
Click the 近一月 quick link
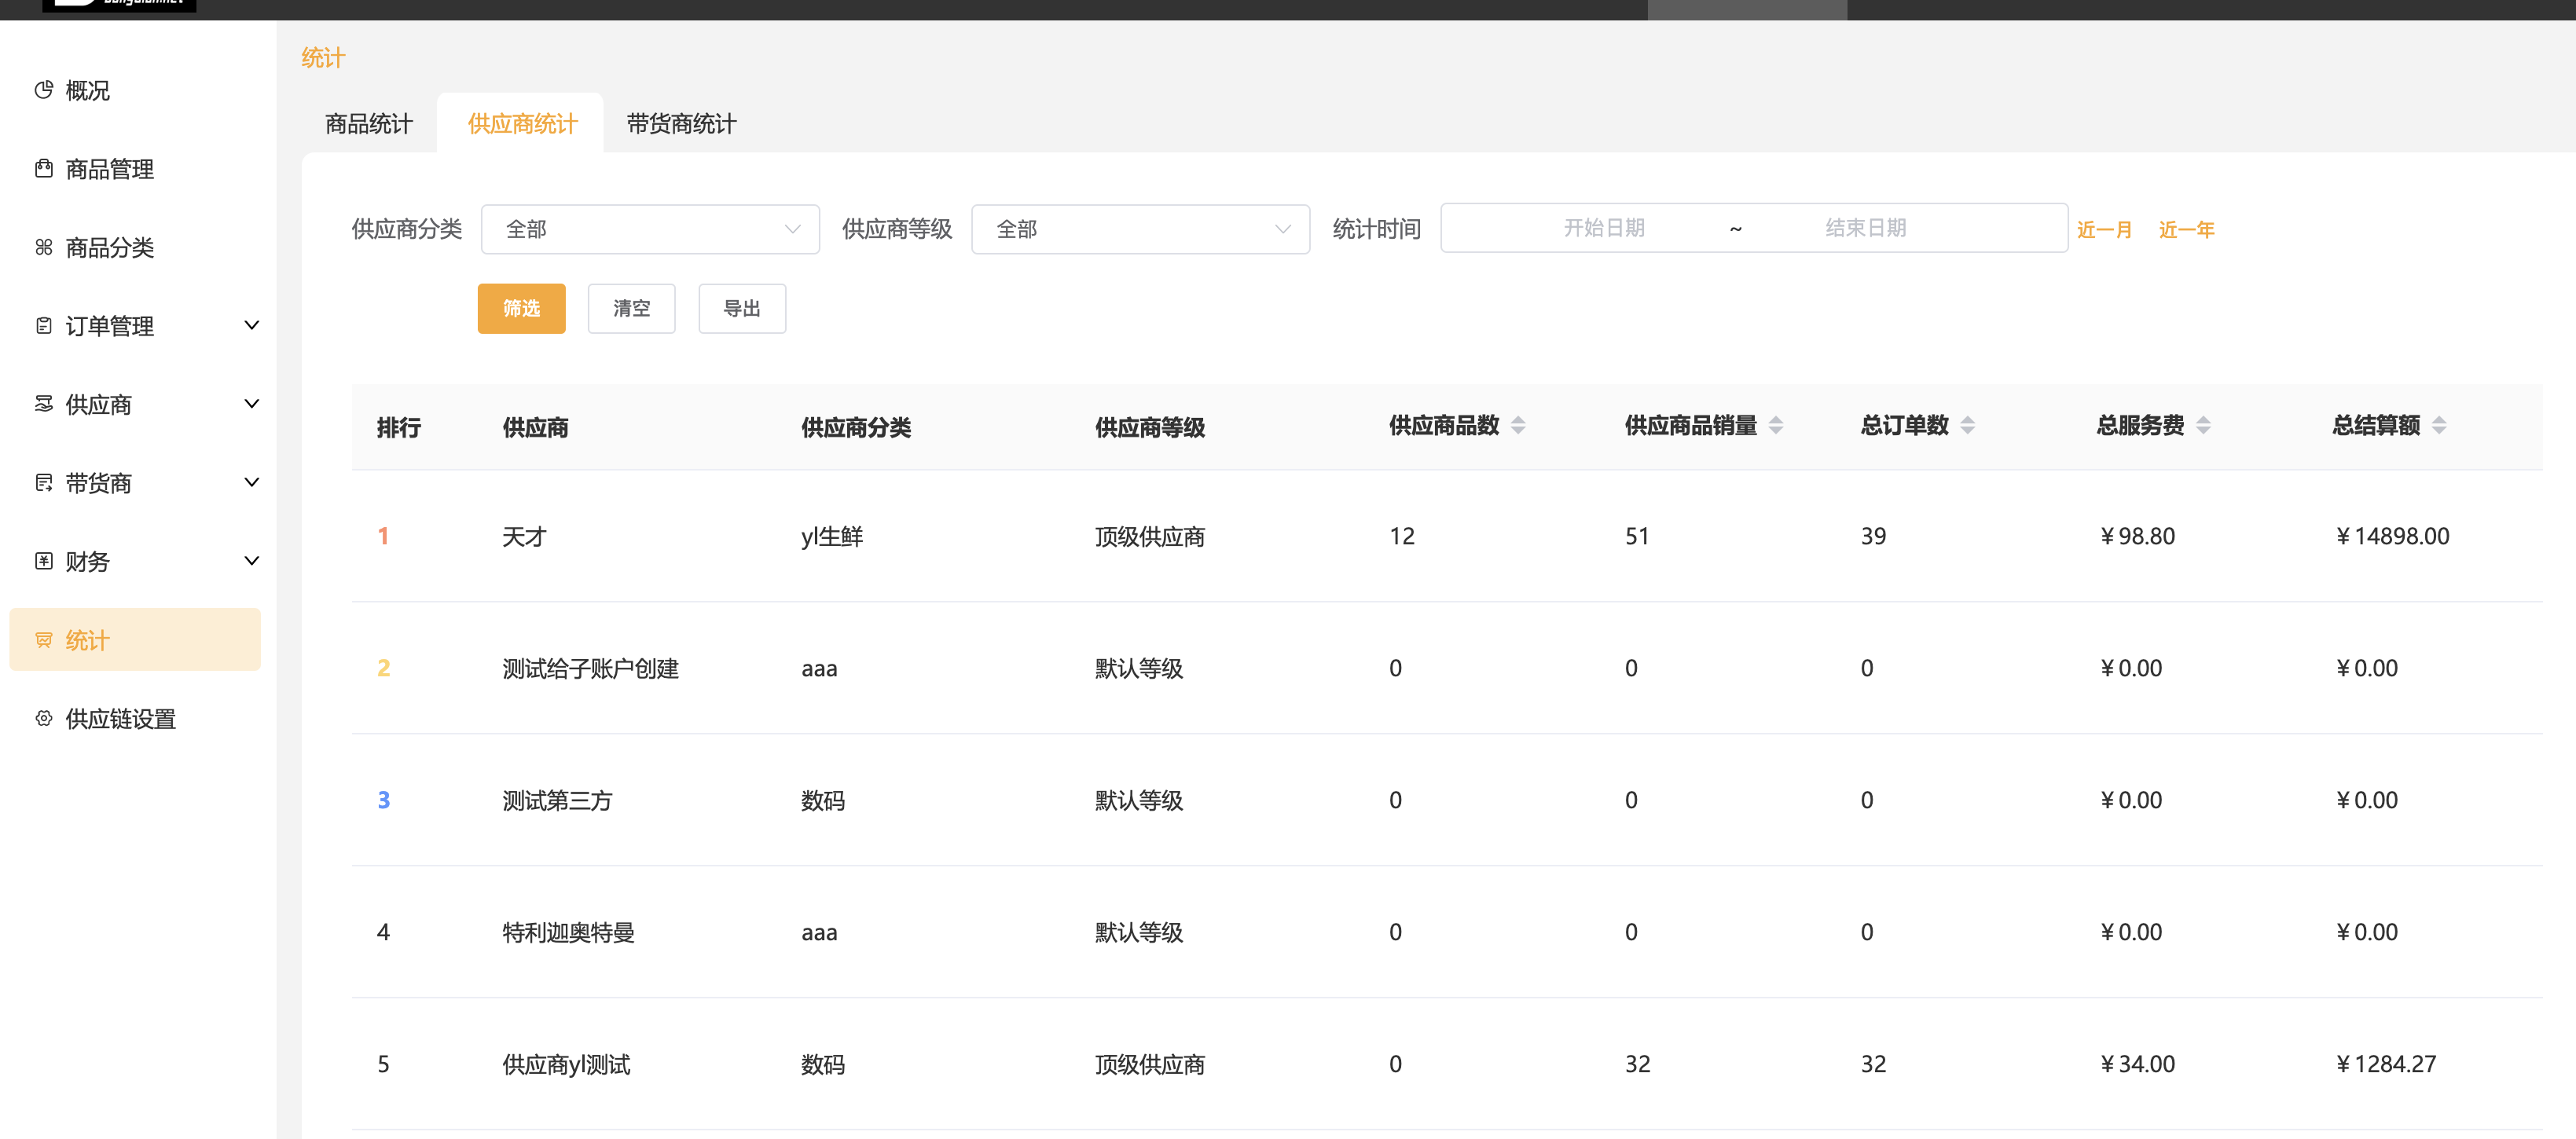2104,229
